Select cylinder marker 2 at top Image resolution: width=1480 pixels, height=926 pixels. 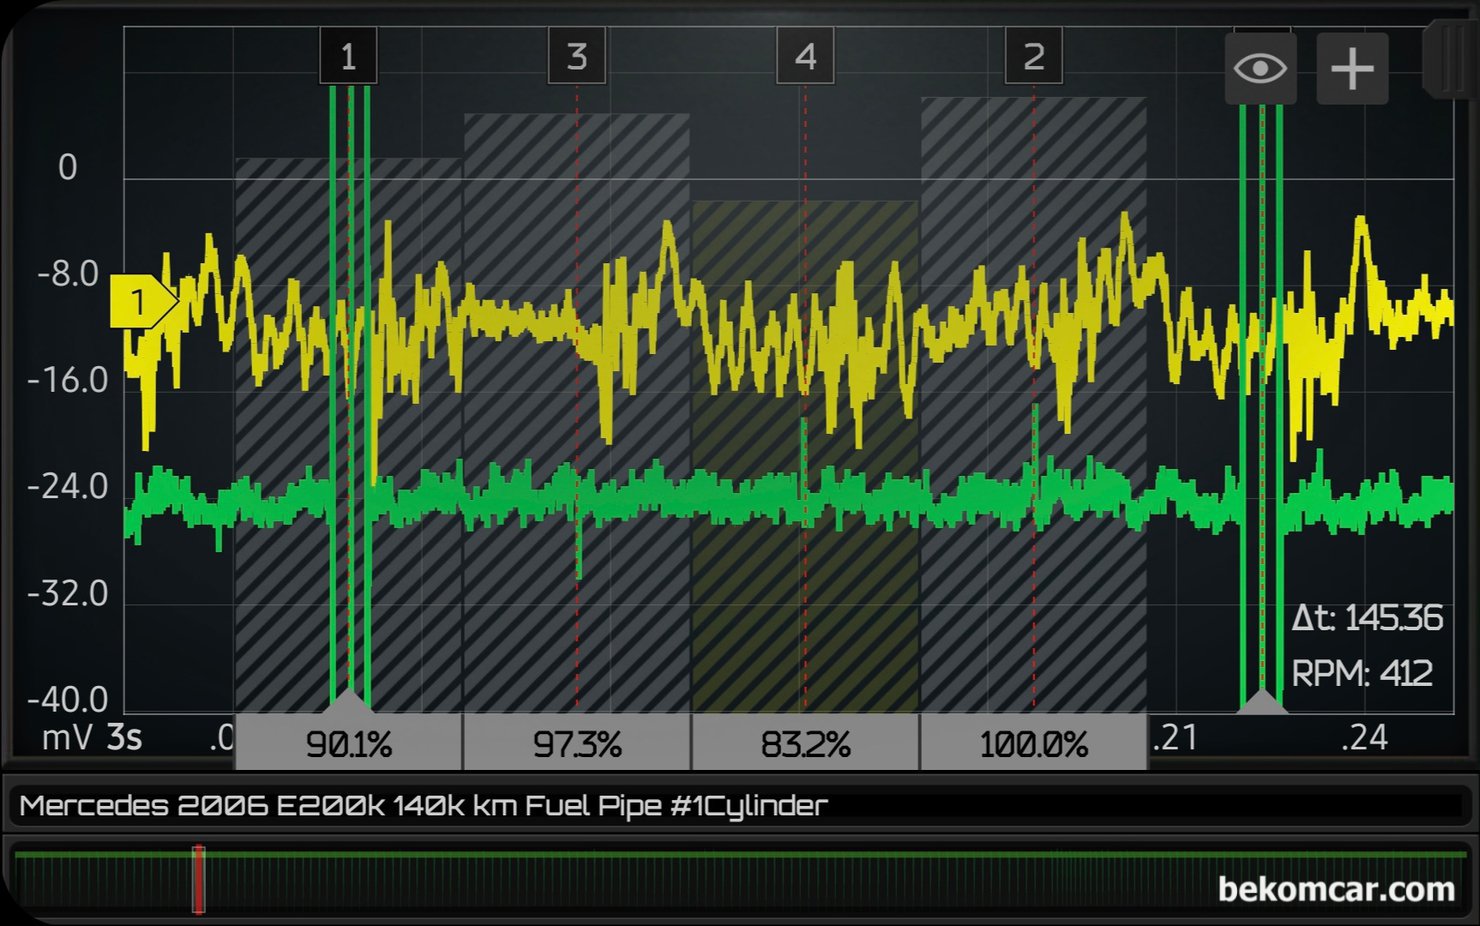(1033, 57)
